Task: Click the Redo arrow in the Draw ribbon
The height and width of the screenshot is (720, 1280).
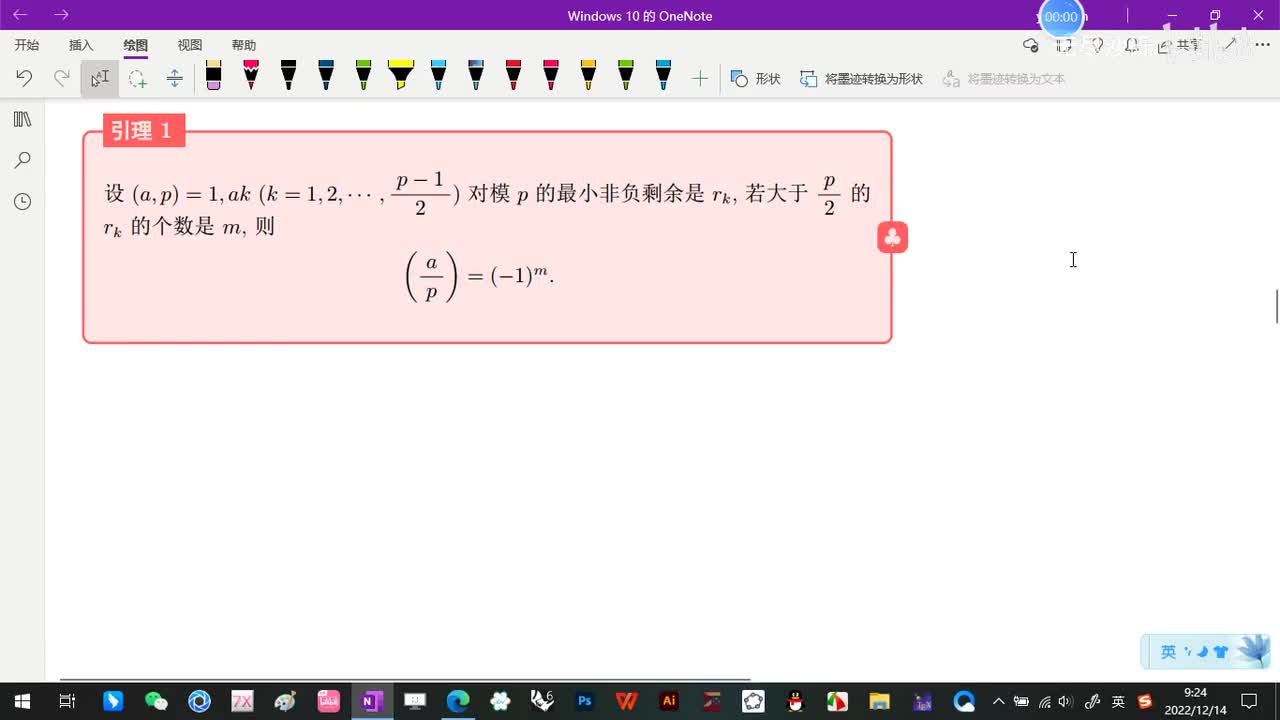Action: click(62, 78)
